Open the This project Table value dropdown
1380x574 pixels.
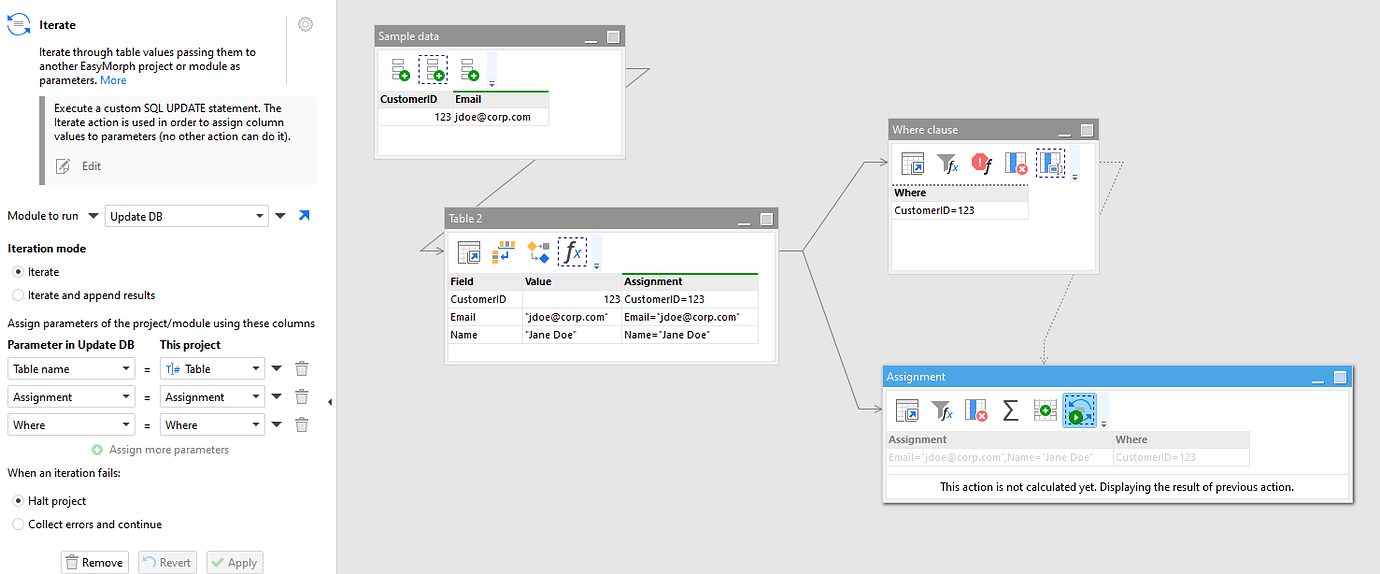tap(257, 369)
